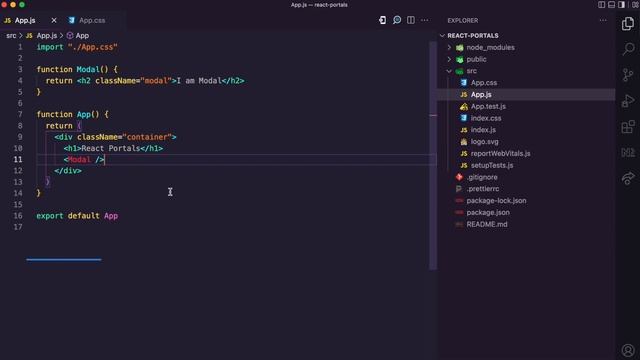Toggle primary sidebar layout icon in title bar

click(x=602, y=4)
